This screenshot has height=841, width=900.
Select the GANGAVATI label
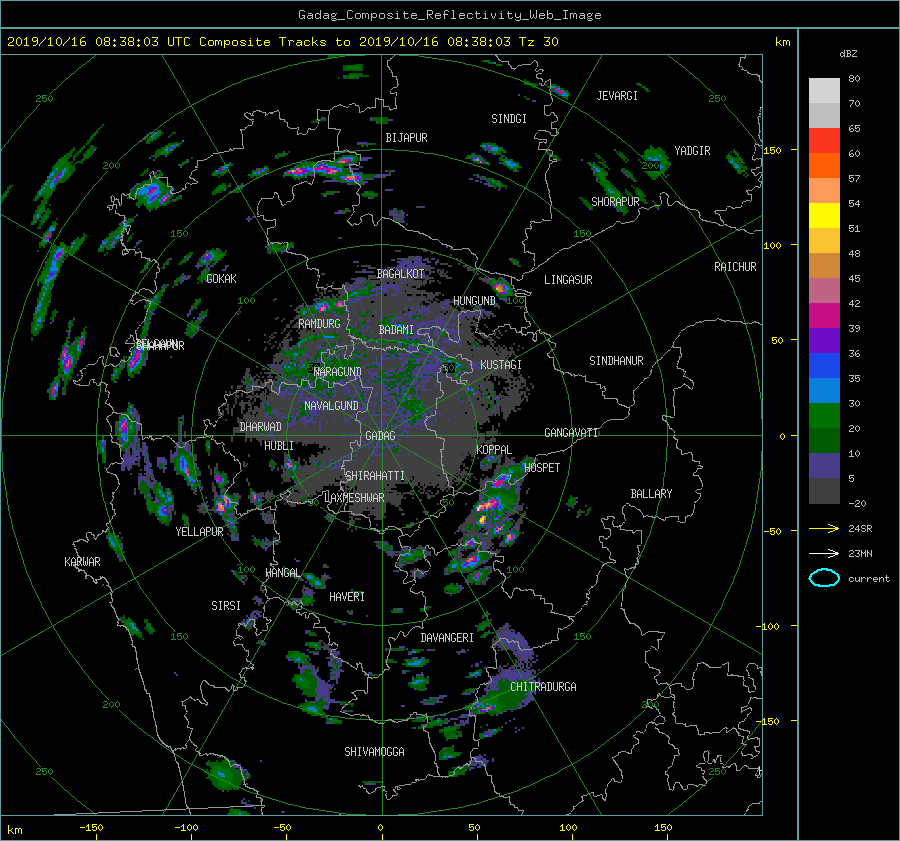tap(571, 433)
